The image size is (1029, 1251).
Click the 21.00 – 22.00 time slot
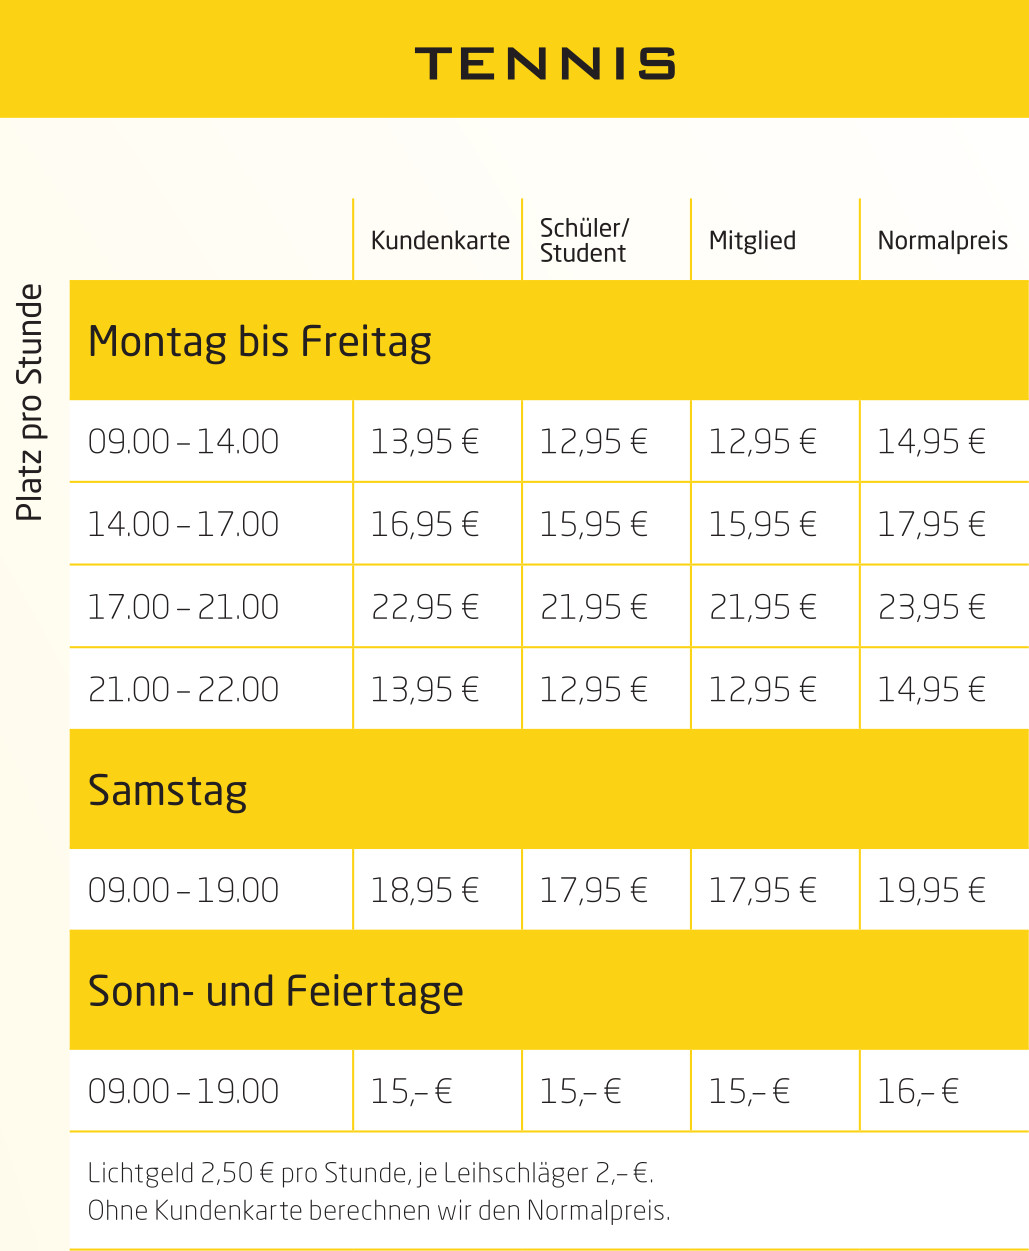(x=183, y=690)
